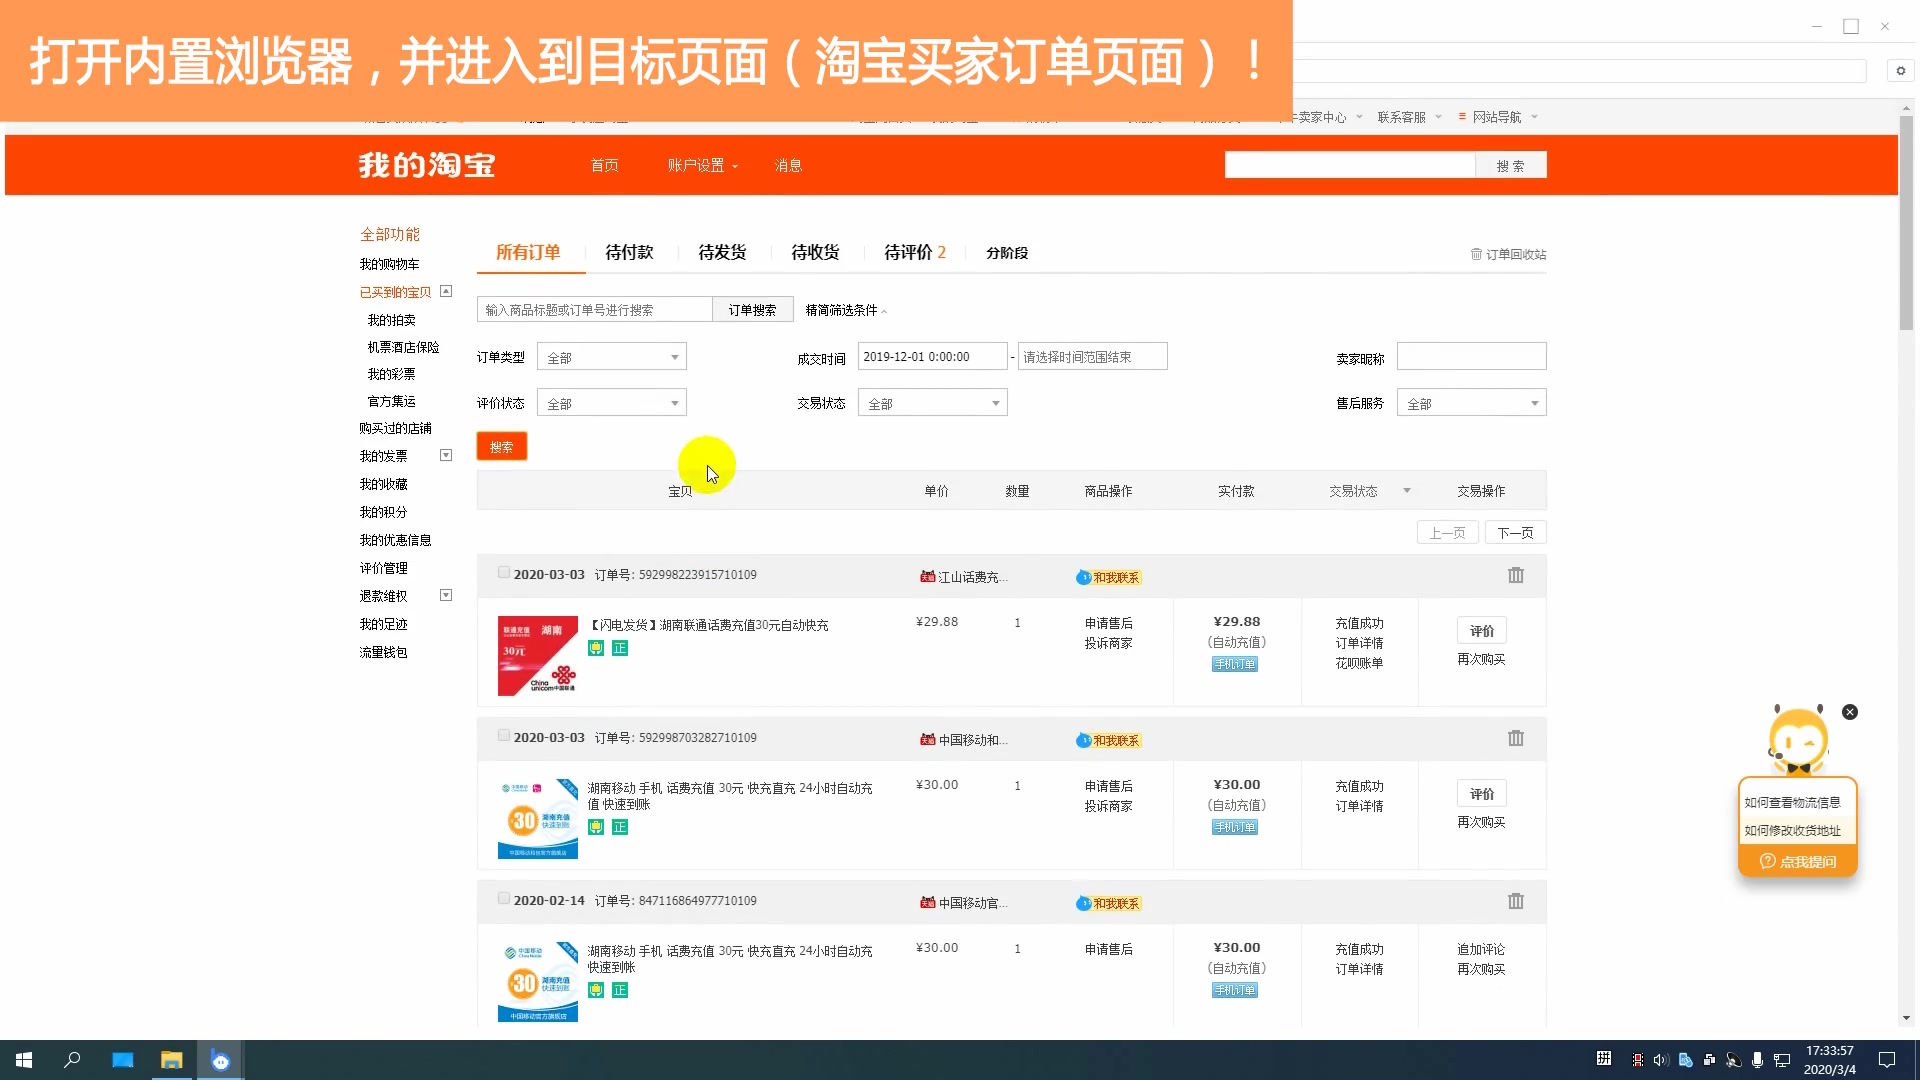Open the 湖南联通 30元 product thumbnail
Viewport: 1920px width, 1080px height.
[x=538, y=656]
